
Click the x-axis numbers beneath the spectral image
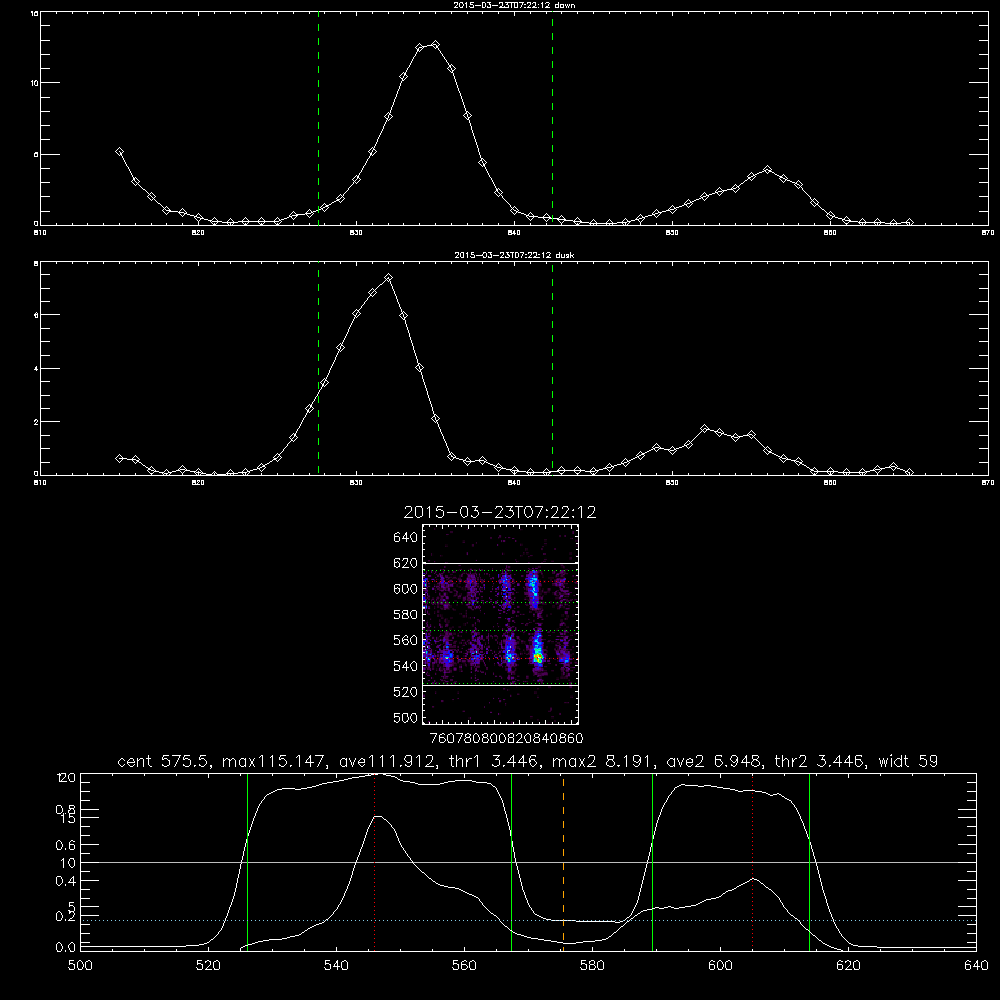[x=506, y=738]
